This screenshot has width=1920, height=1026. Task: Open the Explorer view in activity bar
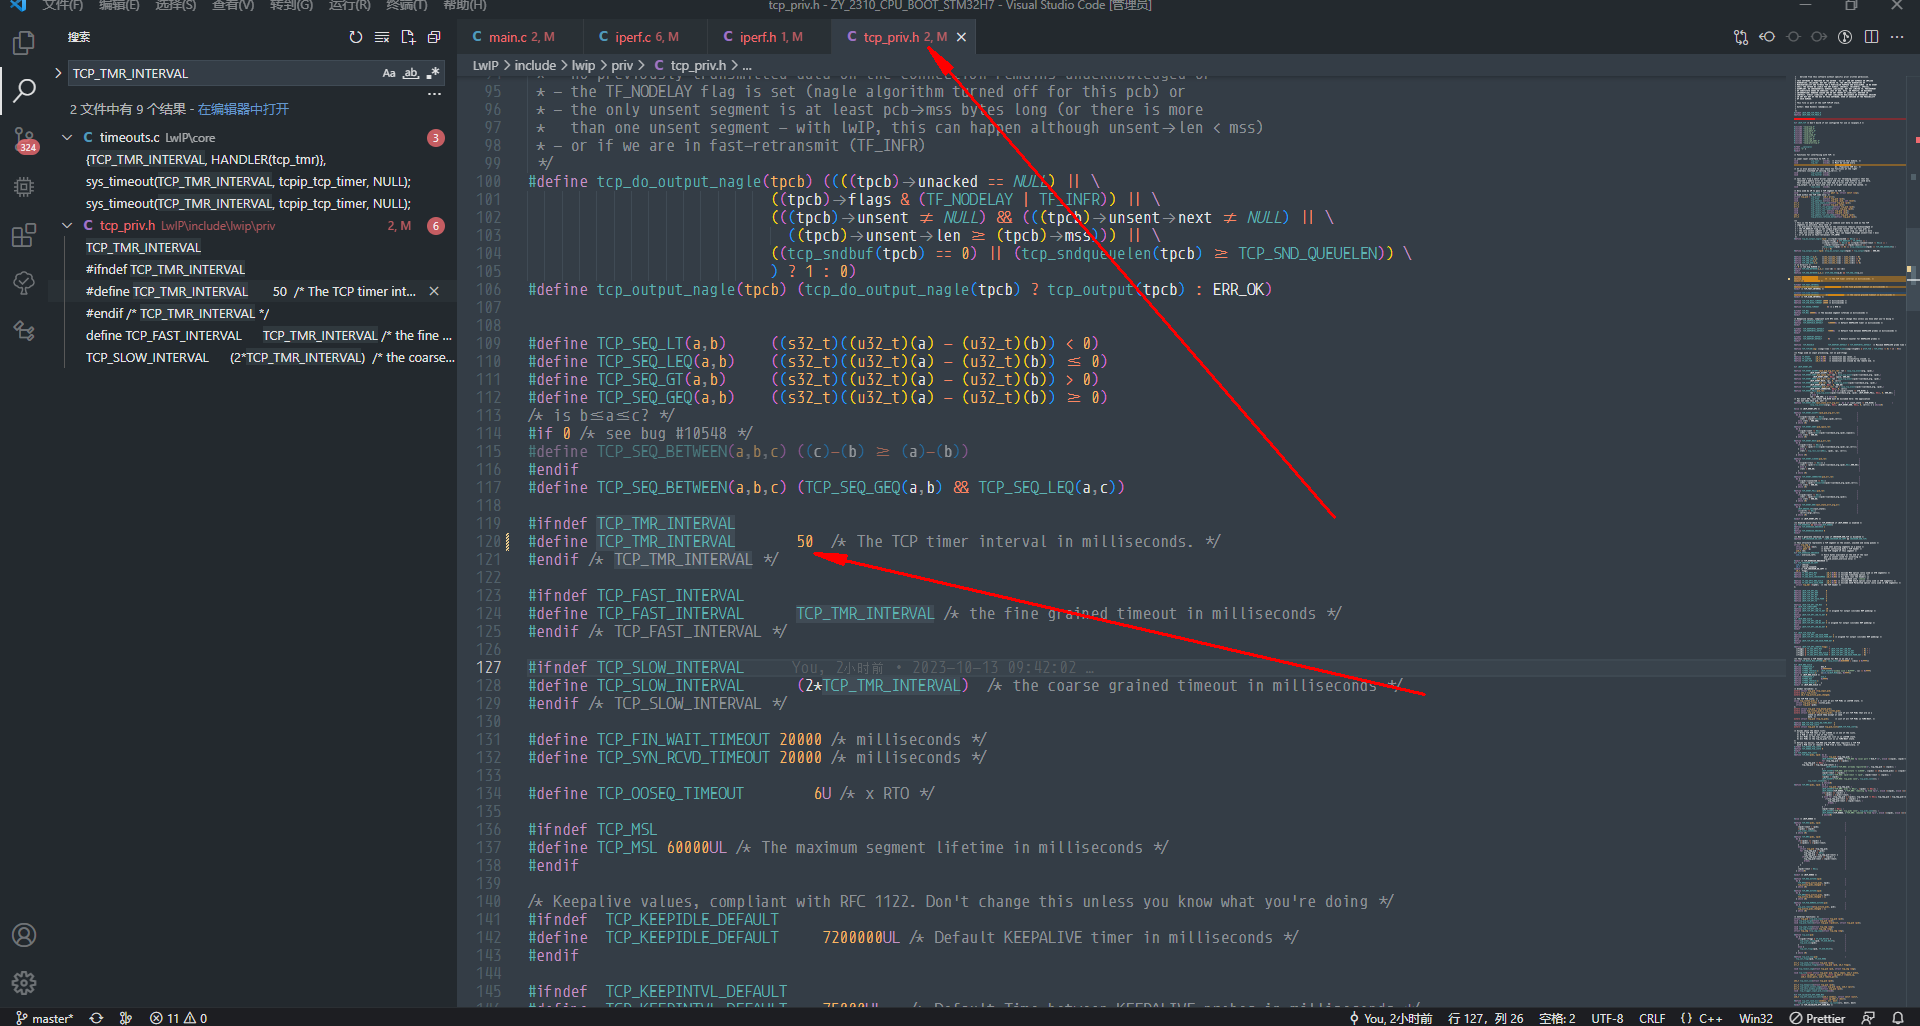click(x=24, y=43)
